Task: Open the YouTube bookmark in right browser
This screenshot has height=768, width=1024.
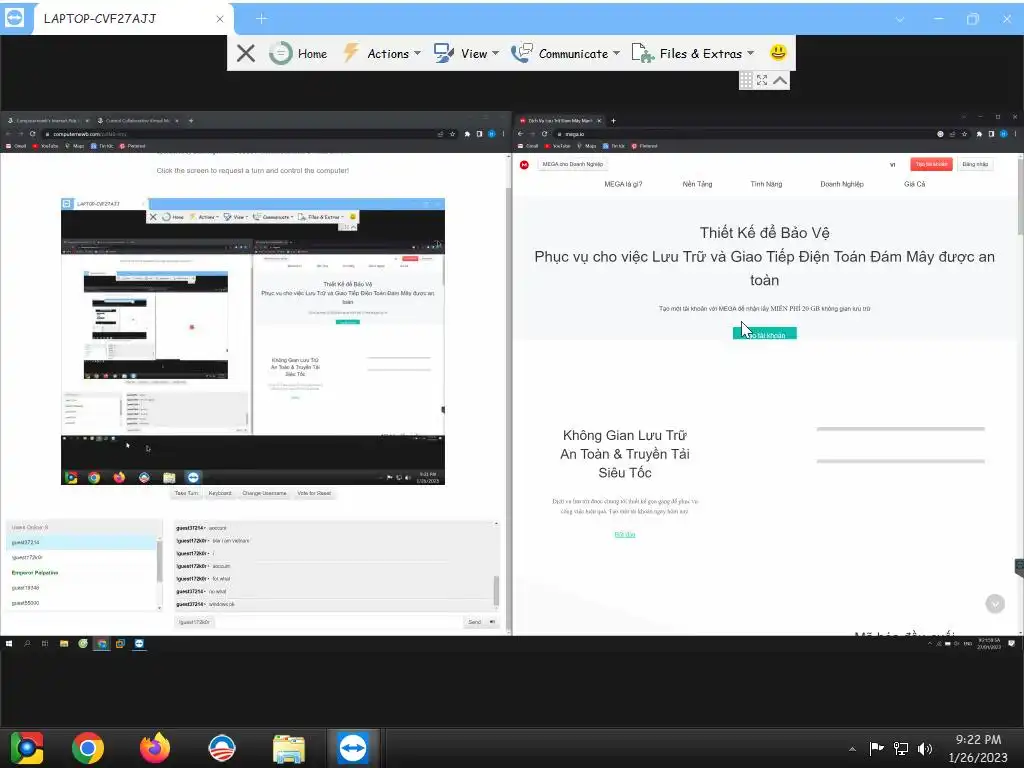Action: click(x=558, y=146)
